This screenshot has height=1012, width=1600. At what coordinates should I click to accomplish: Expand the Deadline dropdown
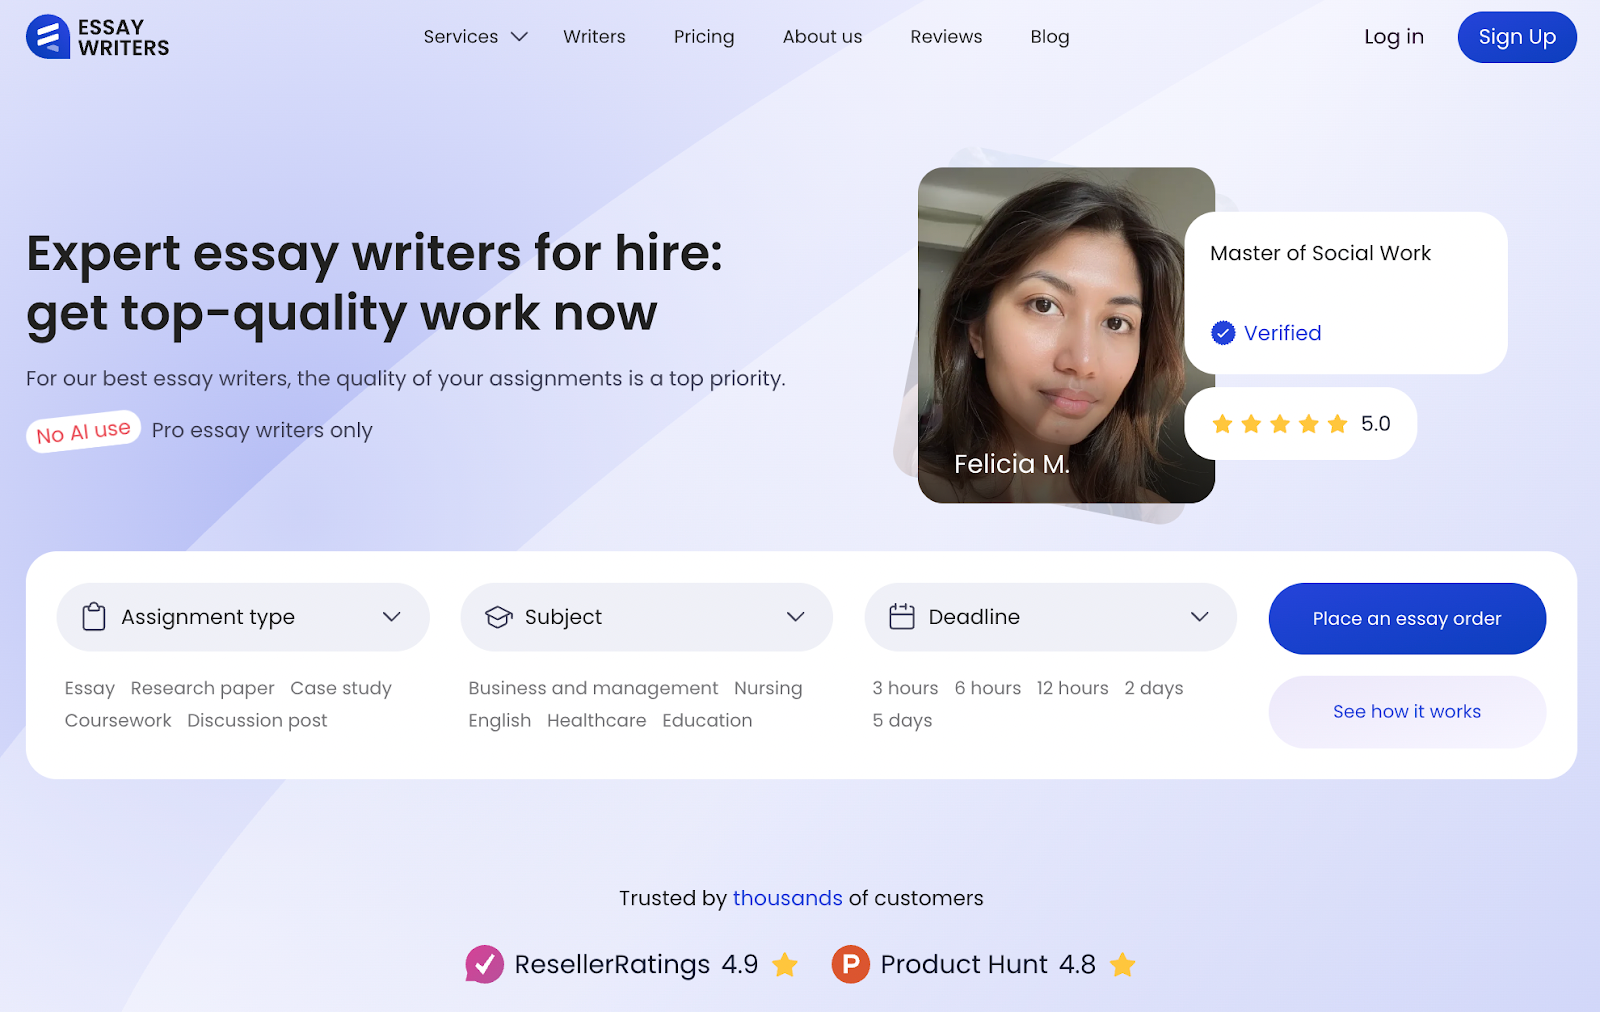point(1051,617)
